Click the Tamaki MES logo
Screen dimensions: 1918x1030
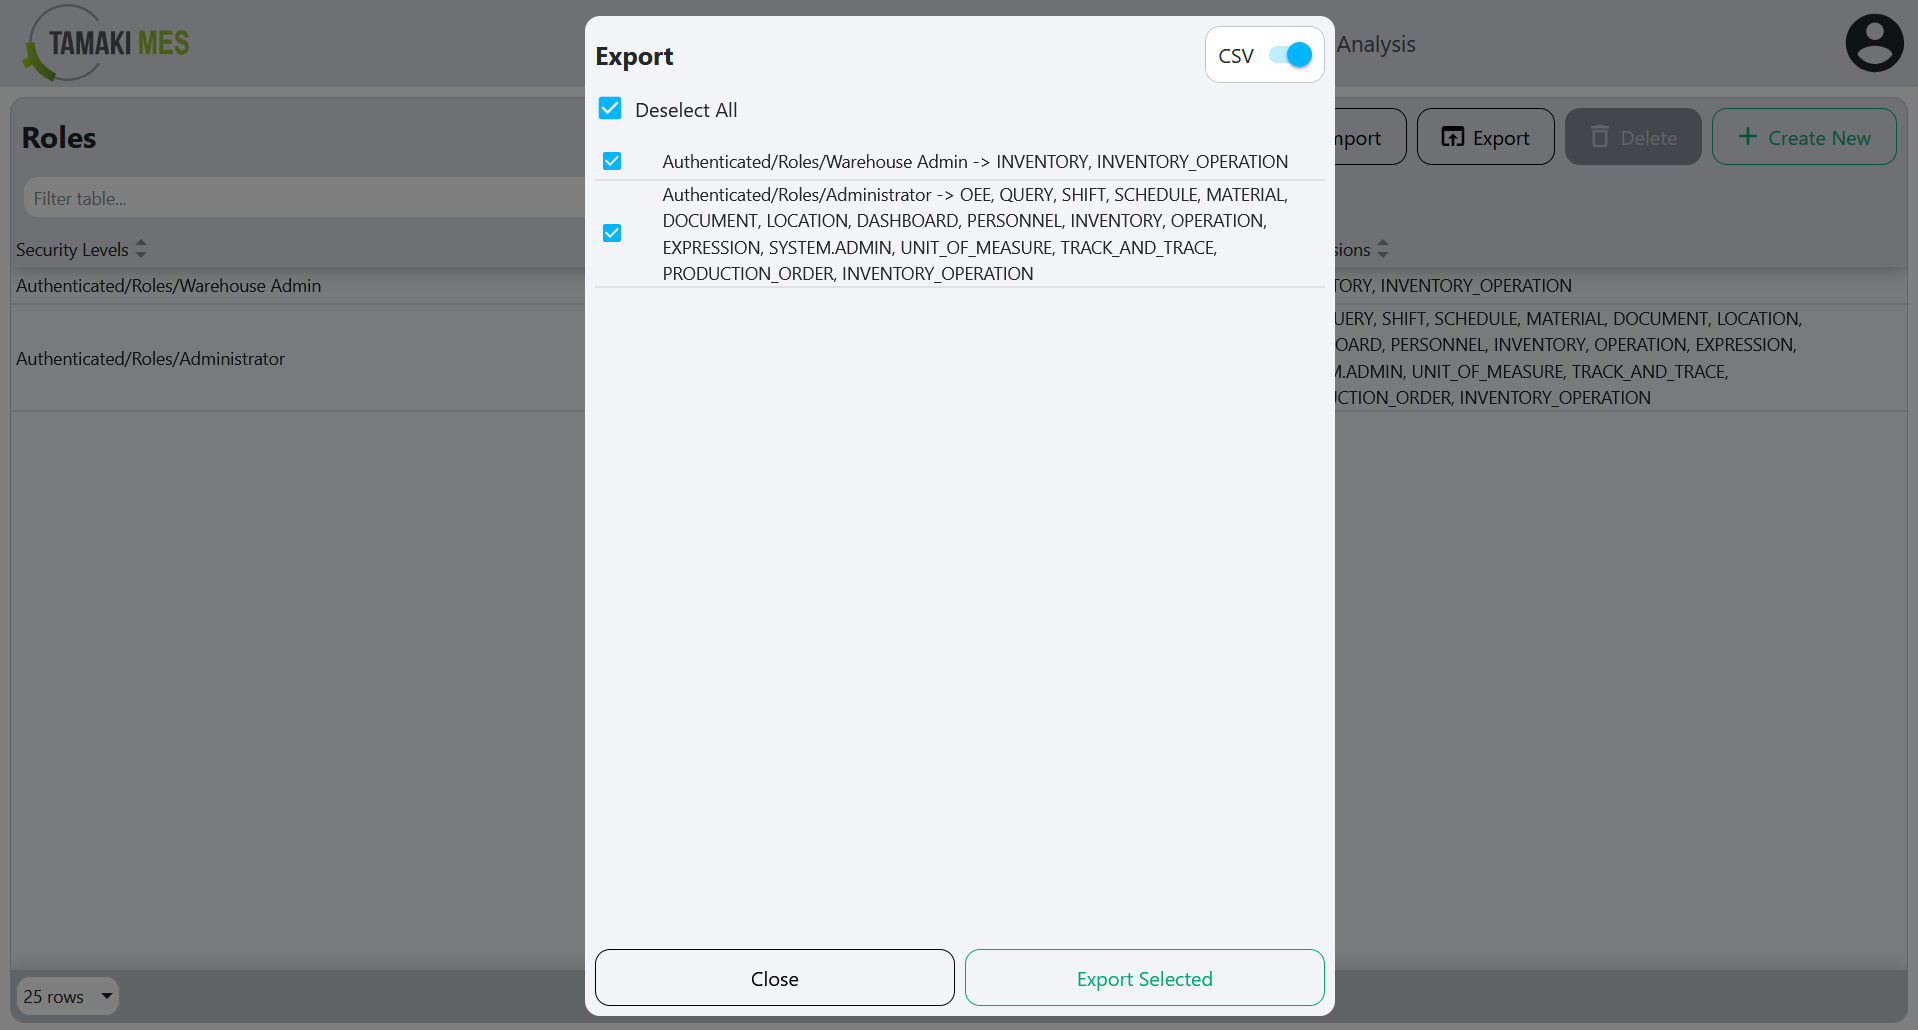[x=104, y=42]
